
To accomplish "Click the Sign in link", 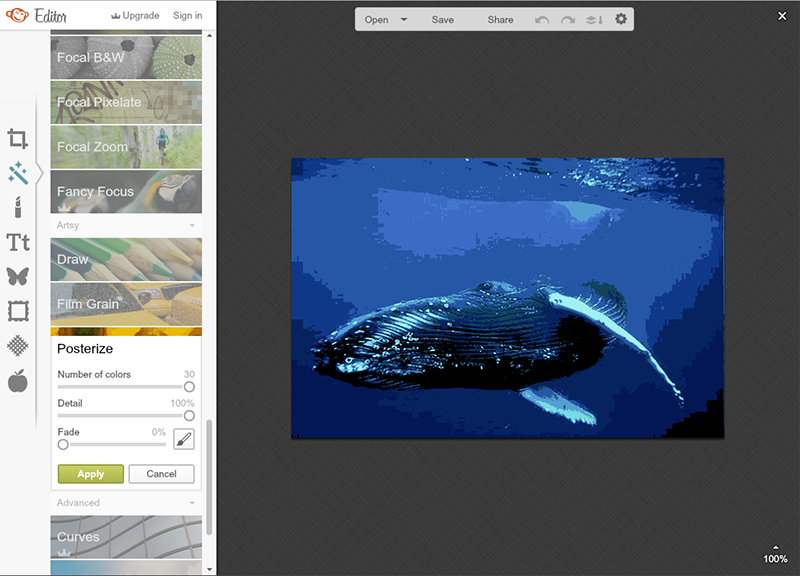I will [187, 16].
